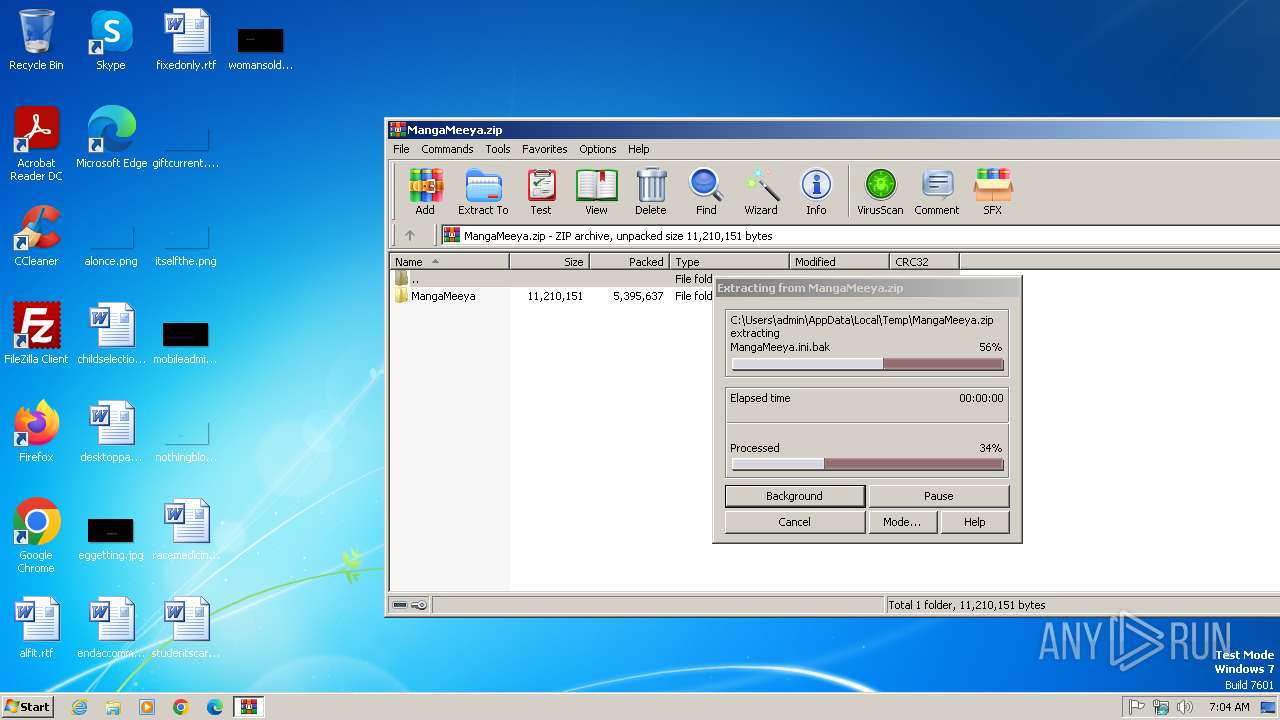Click the archive path address field
Viewport: 1280px width, 720px height.
pyautogui.click(x=860, y=236)
